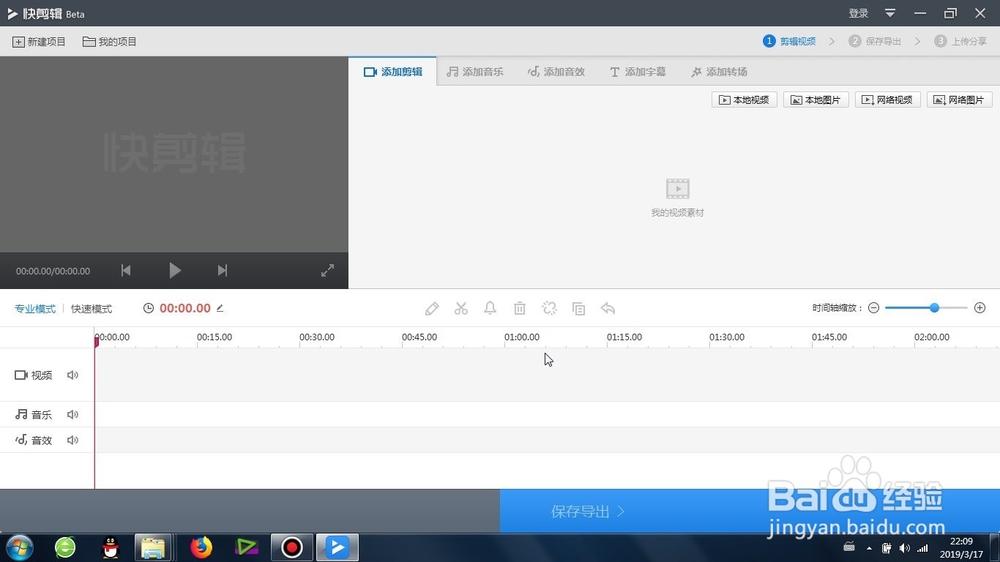
Task: Open Firefox from taskbar
Action: 201,547
